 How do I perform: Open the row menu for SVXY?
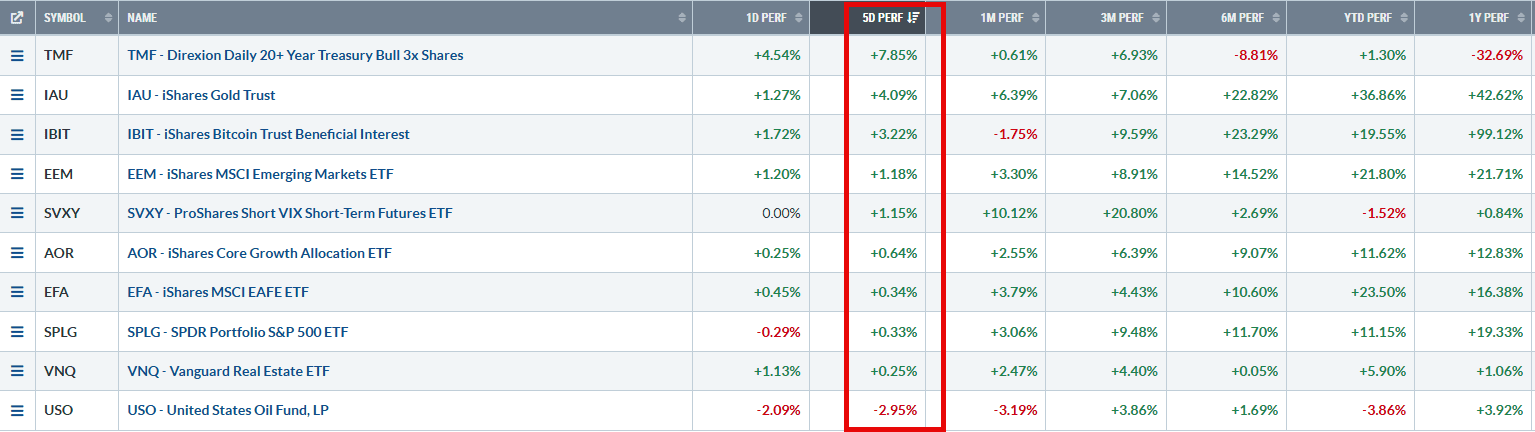coord(17,213)
